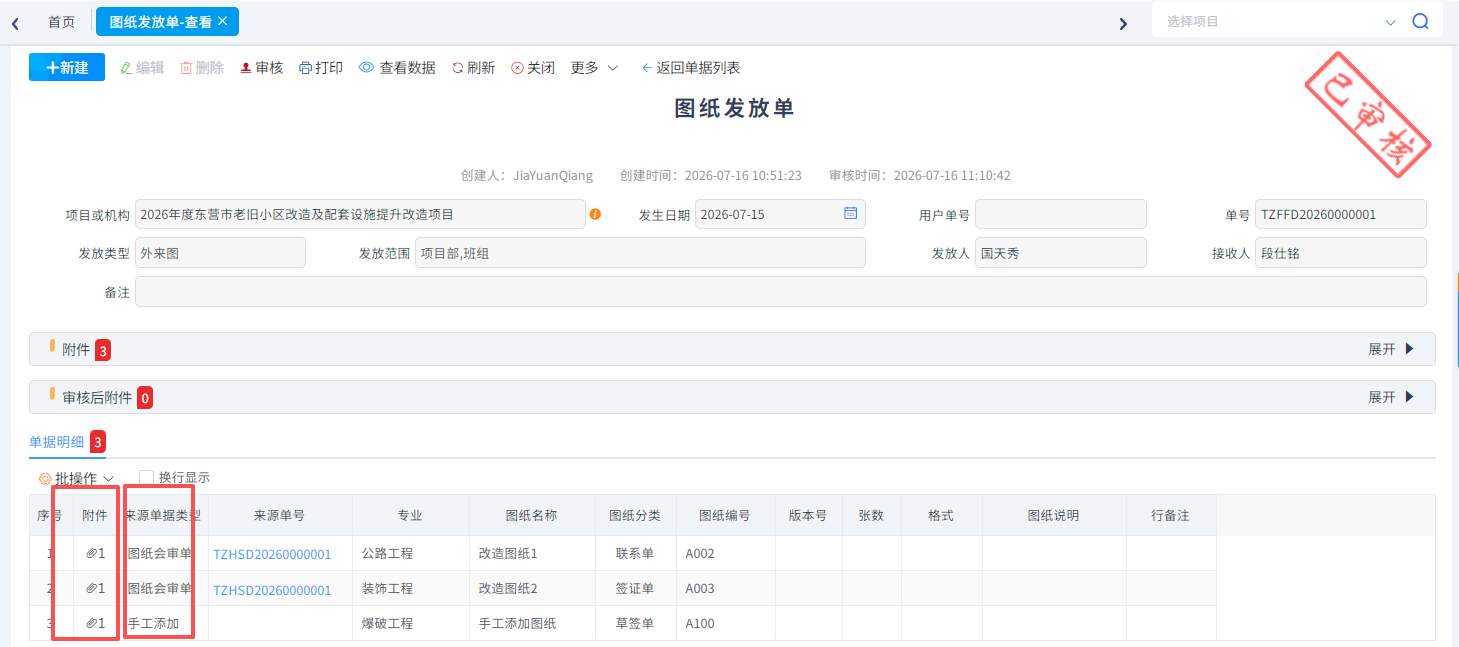Click the 专业 column header
The image size is (1459, 647).
coord(410,516)
